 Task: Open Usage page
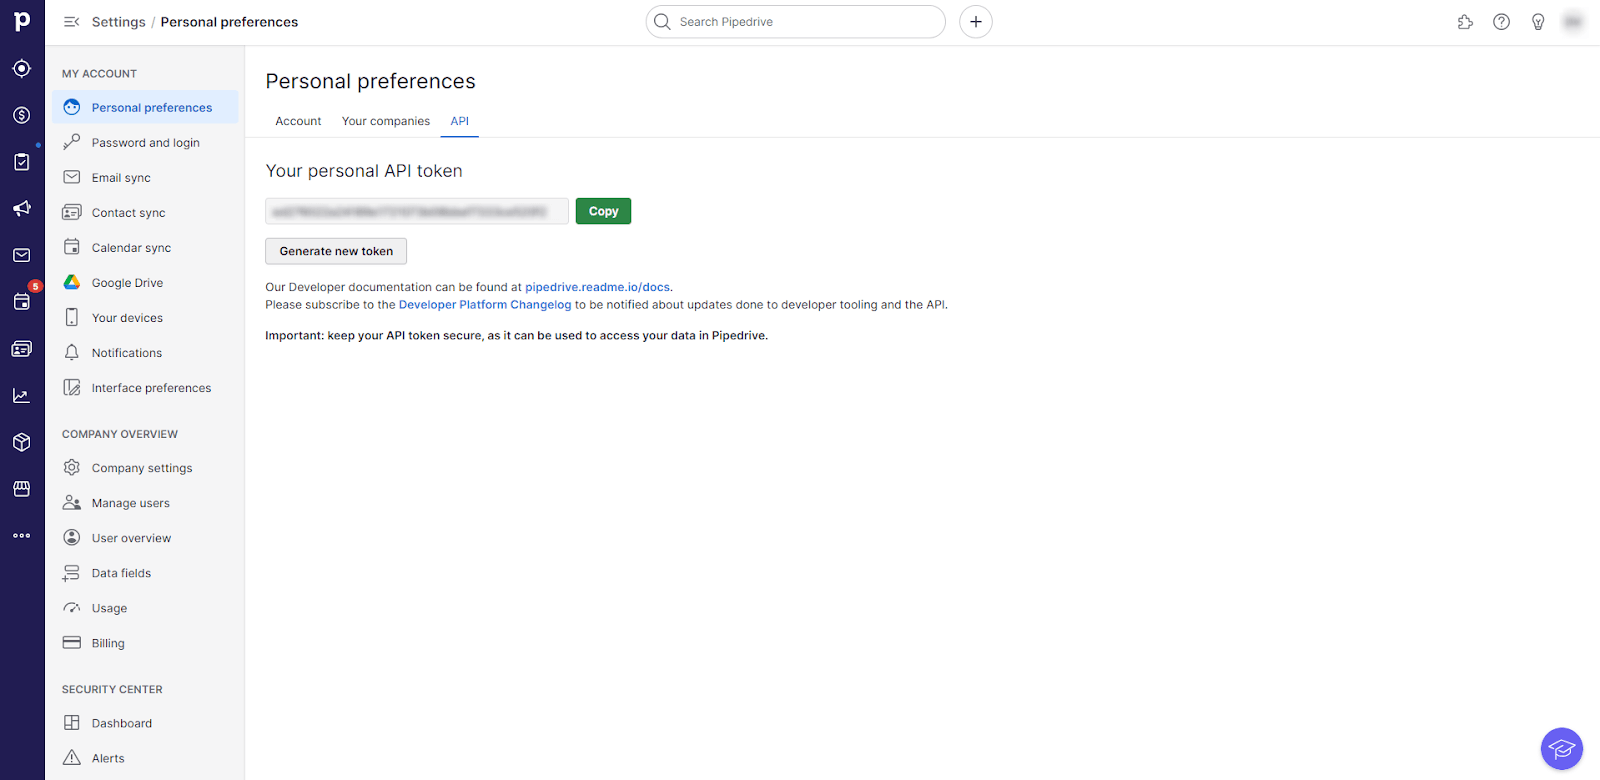pyautogui.click(x=145, y=607)
